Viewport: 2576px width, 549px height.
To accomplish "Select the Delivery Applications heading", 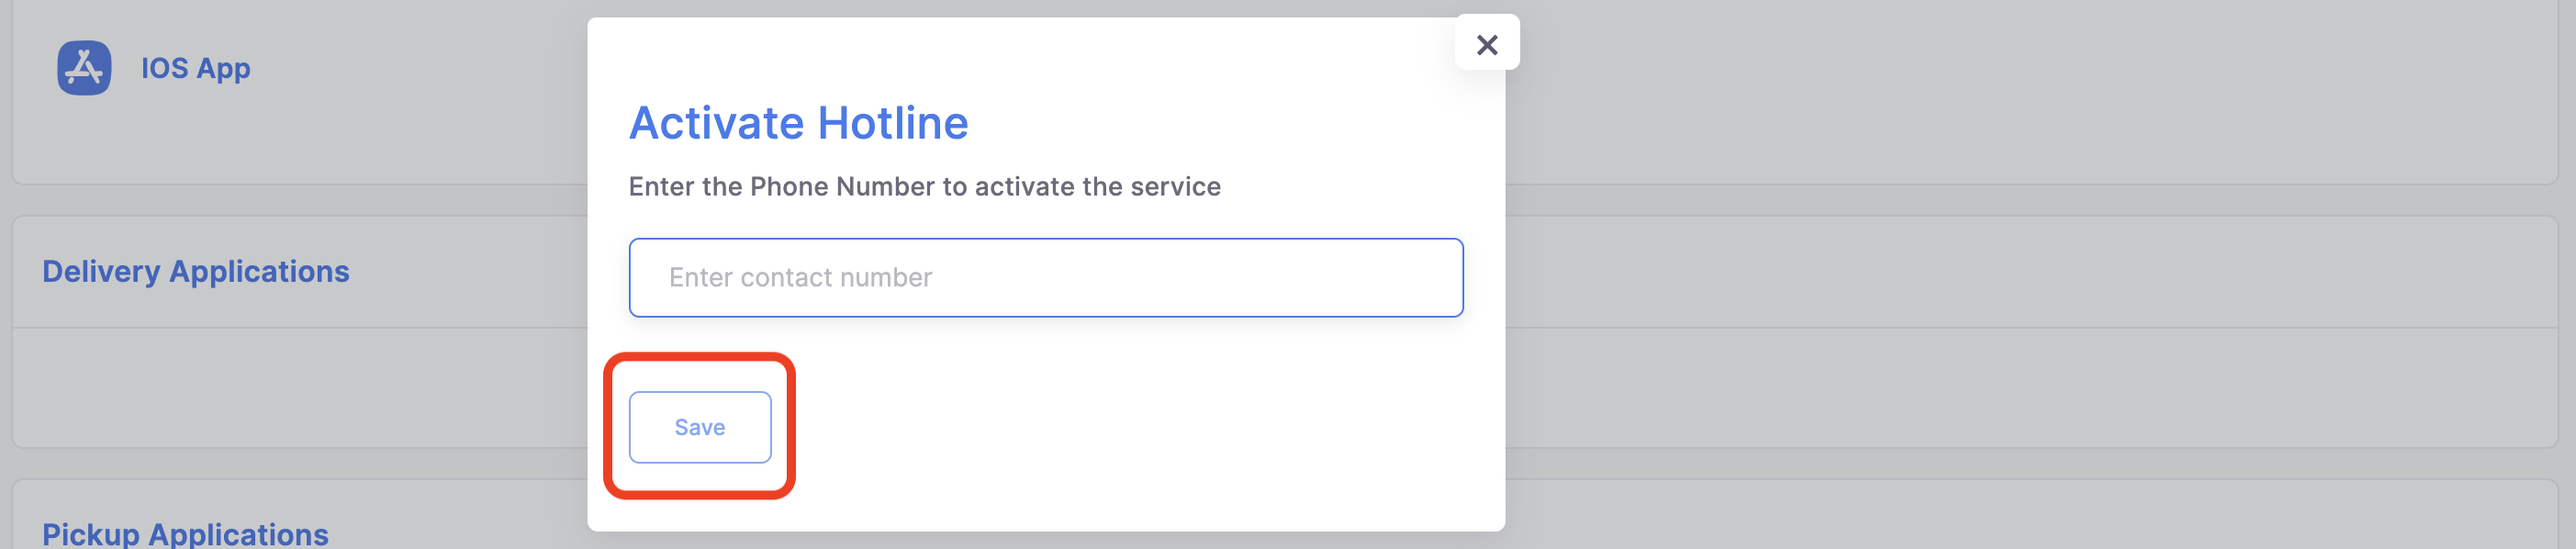I will tap(195, 271).
